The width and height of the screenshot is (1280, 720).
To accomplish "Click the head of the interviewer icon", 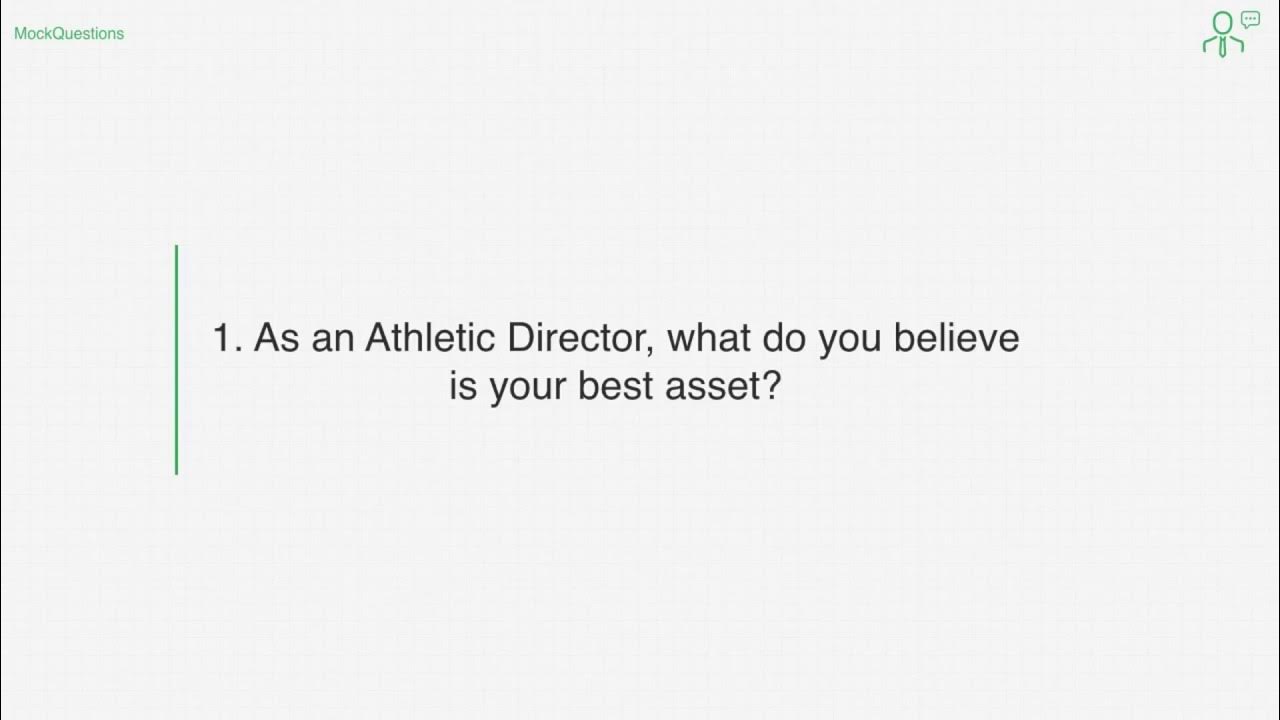I will pos(1222,23).
